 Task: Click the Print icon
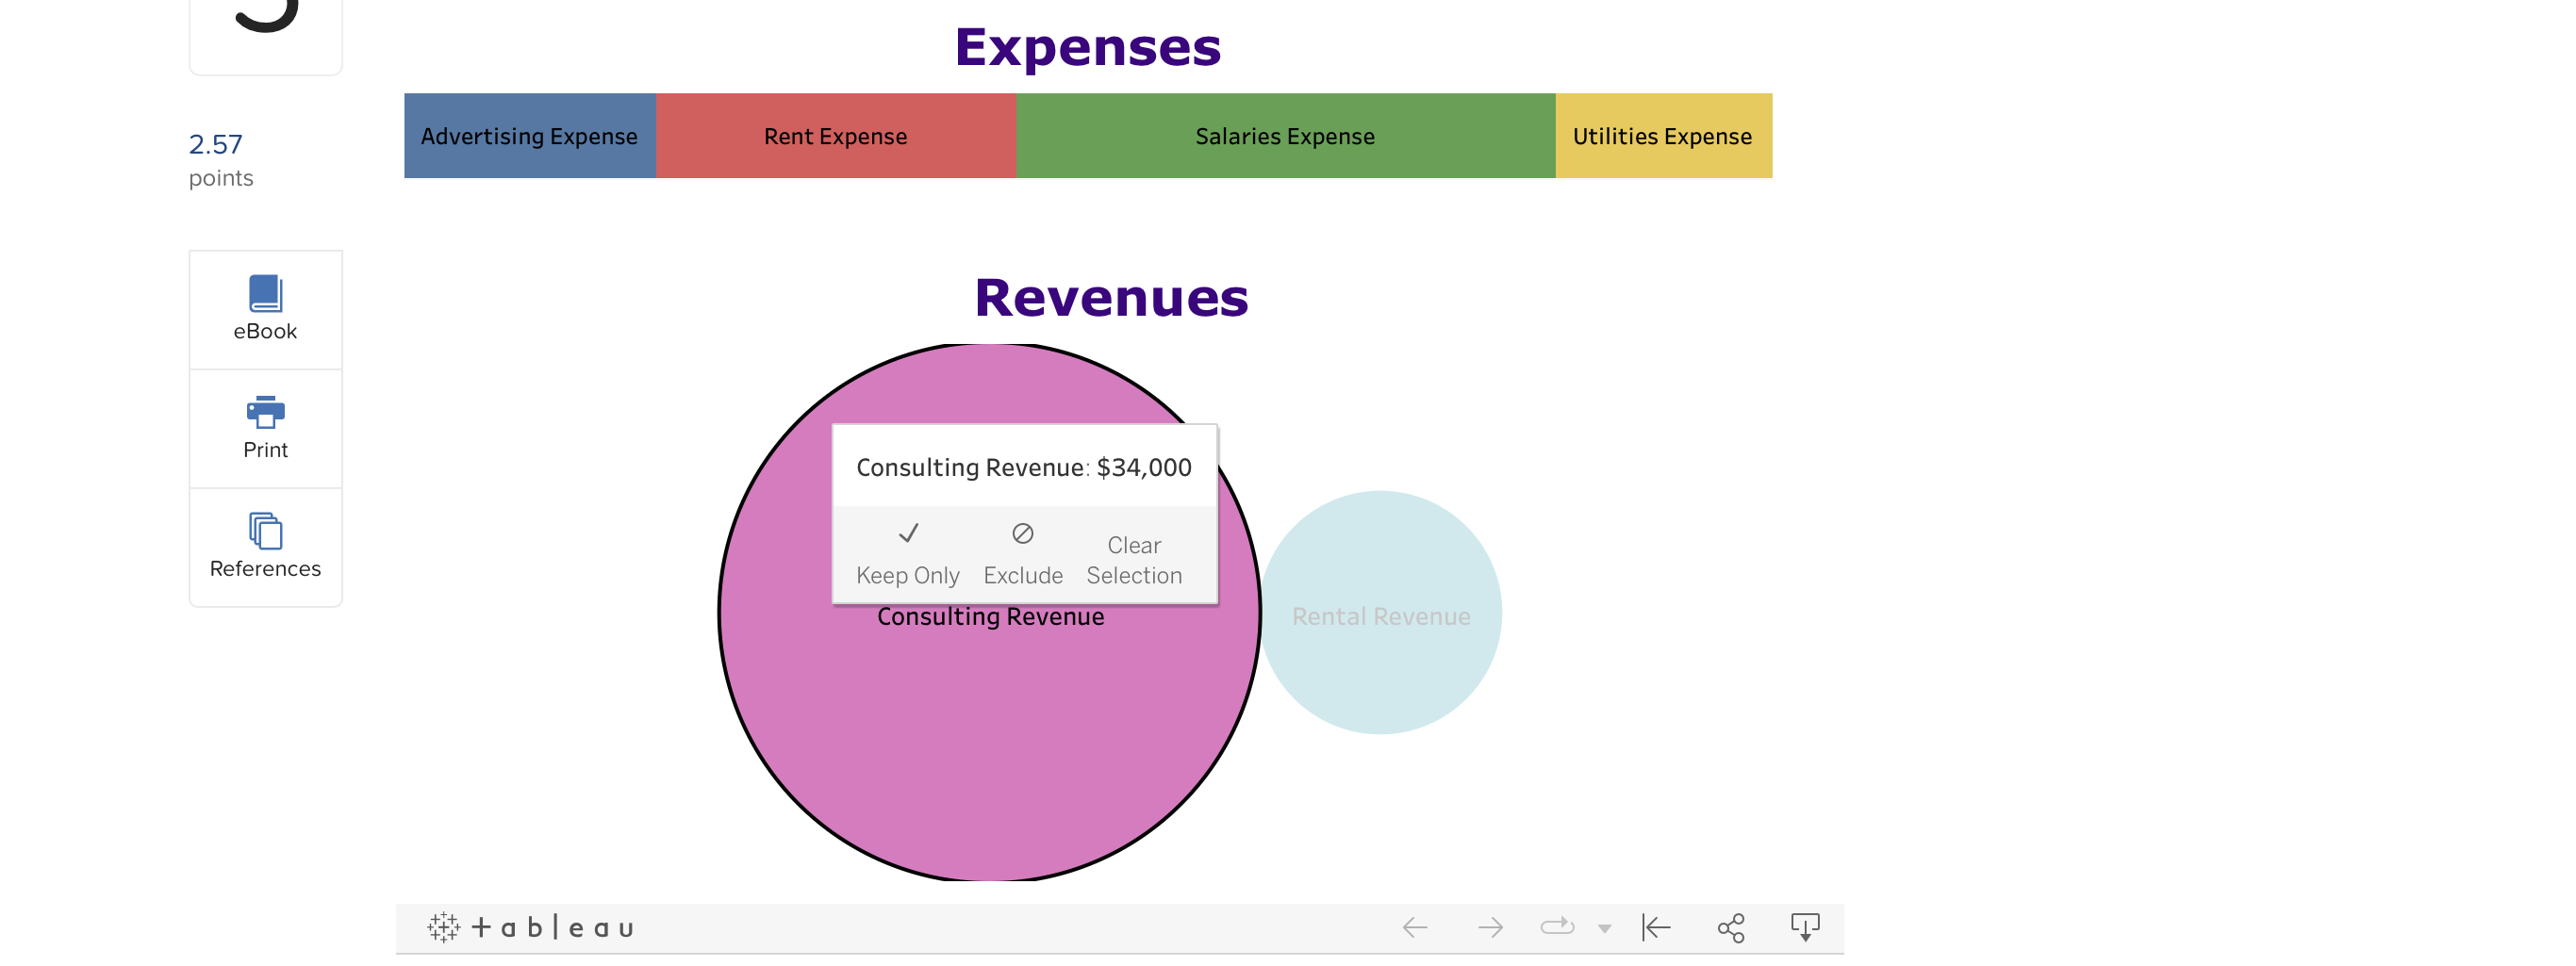[x=265, y=412]
